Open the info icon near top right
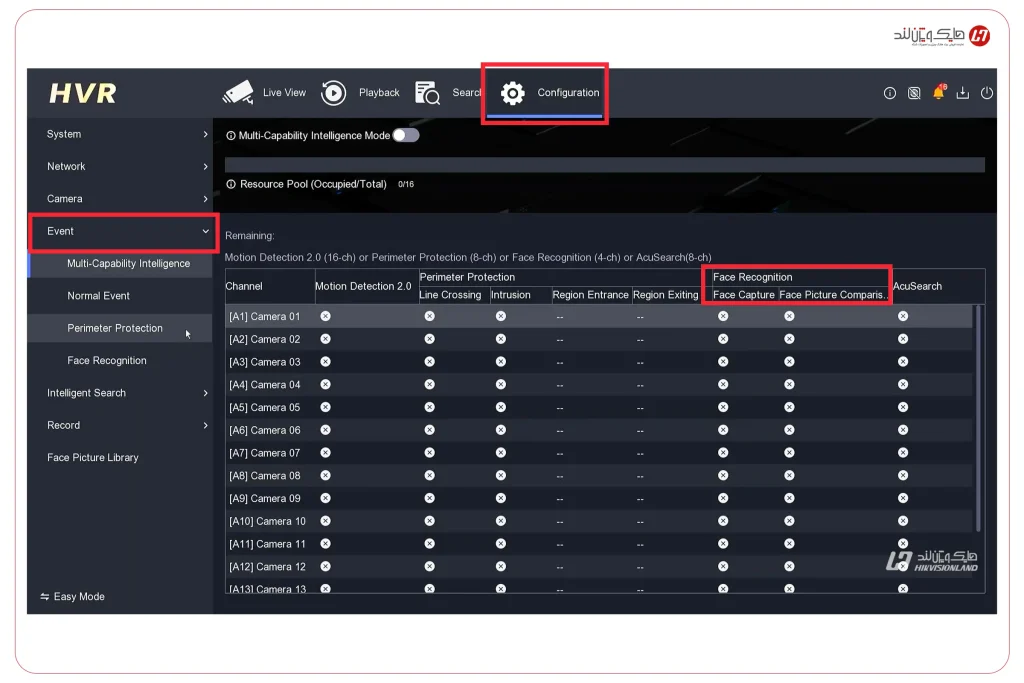The width and height of the screenshot is (1024, 683). (890, 92)
